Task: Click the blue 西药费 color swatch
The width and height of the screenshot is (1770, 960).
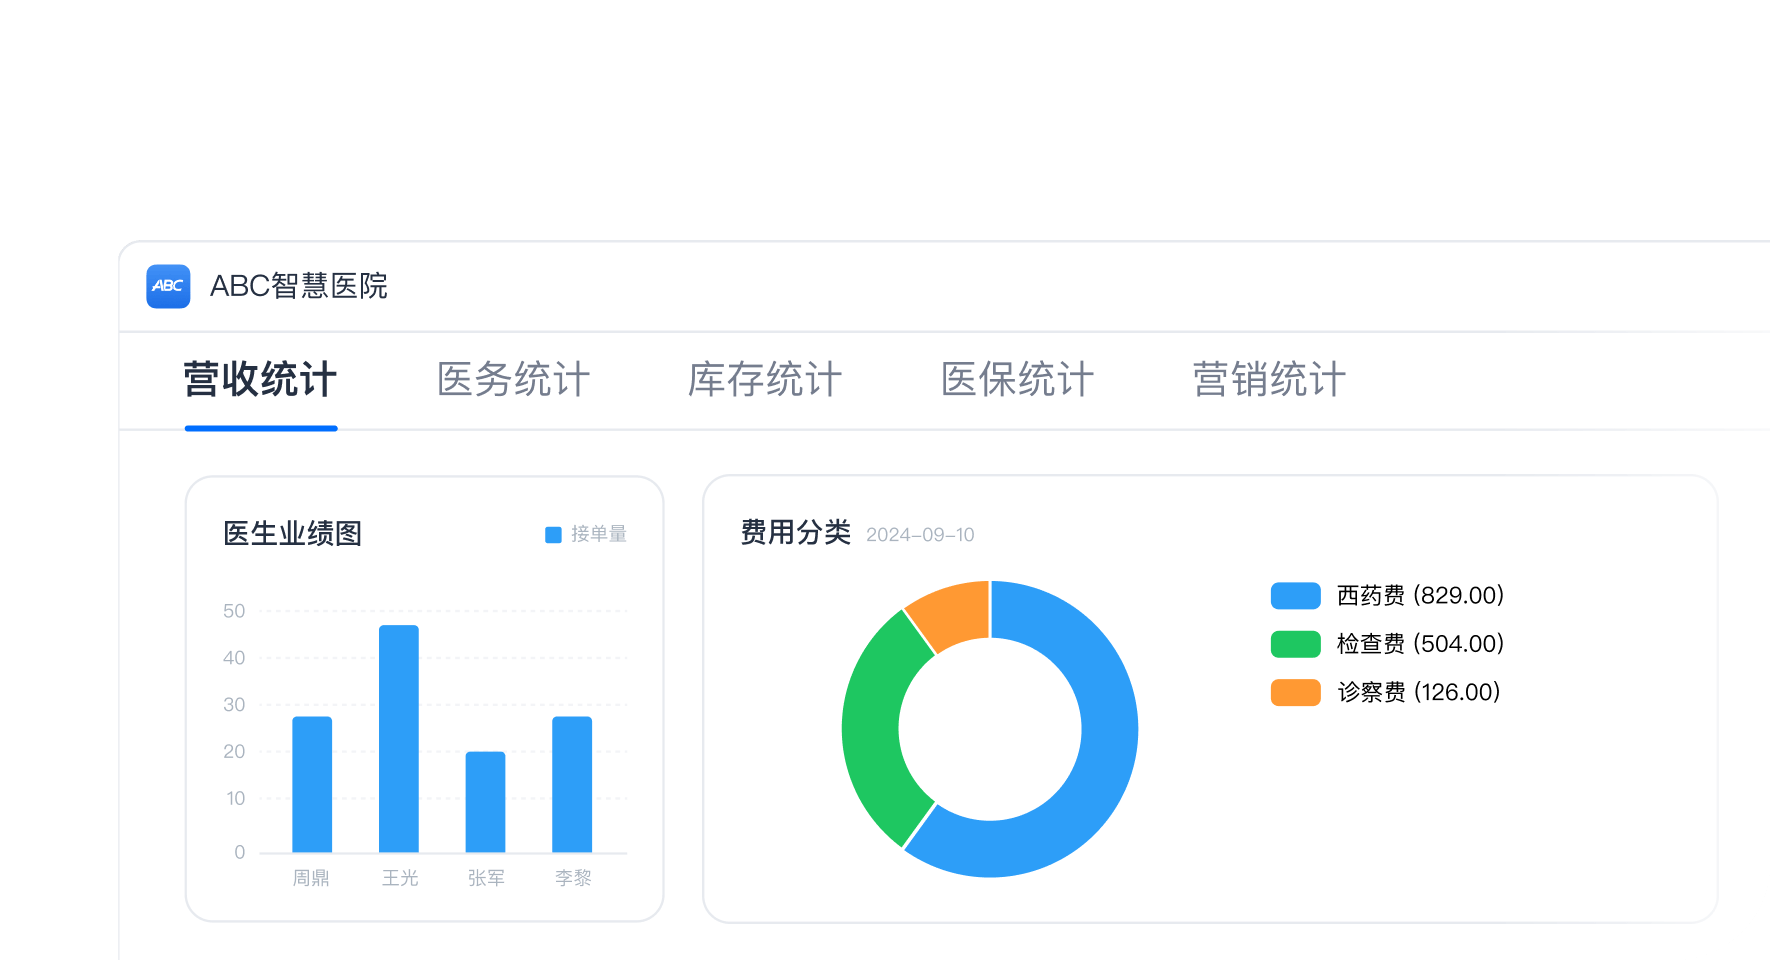Action: 1294,594
